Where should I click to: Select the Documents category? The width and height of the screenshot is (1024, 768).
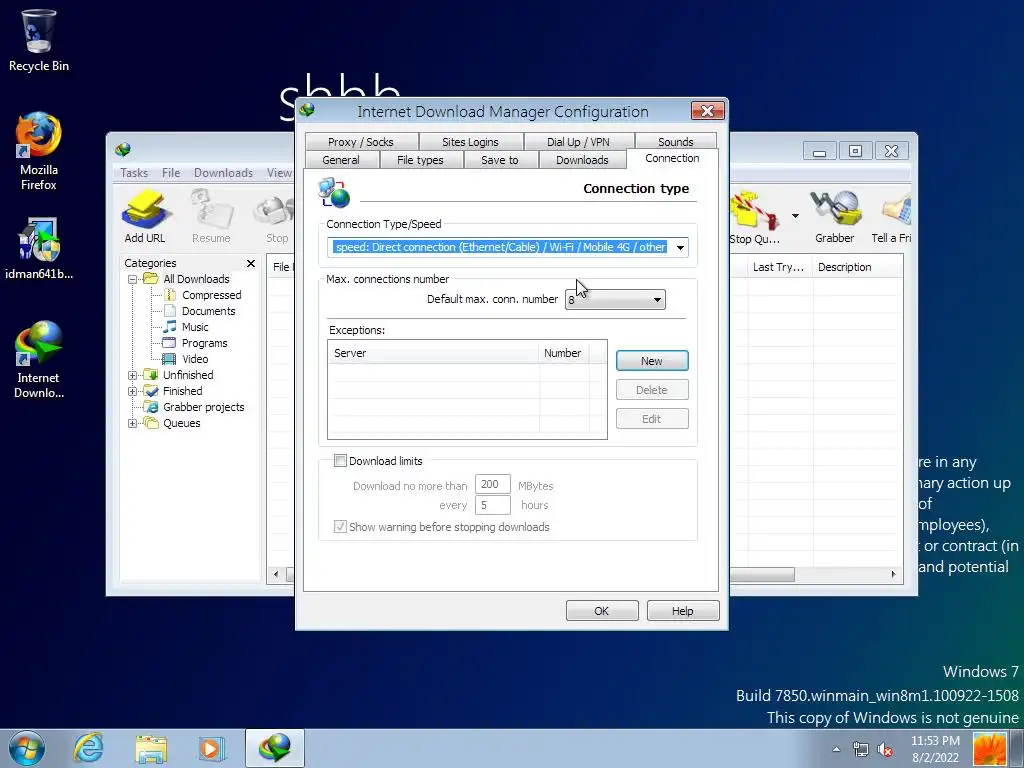[x=208, y=312]
